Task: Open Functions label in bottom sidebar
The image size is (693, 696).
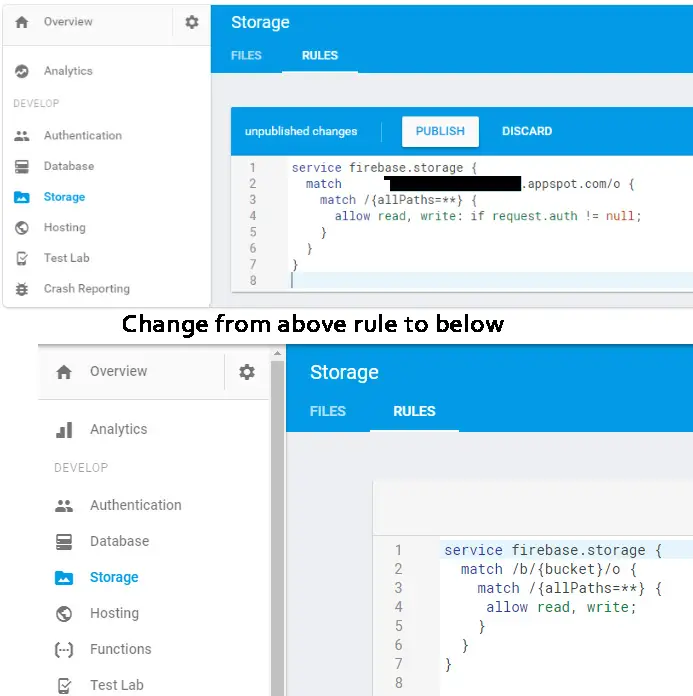Action: tap(121, 649)
